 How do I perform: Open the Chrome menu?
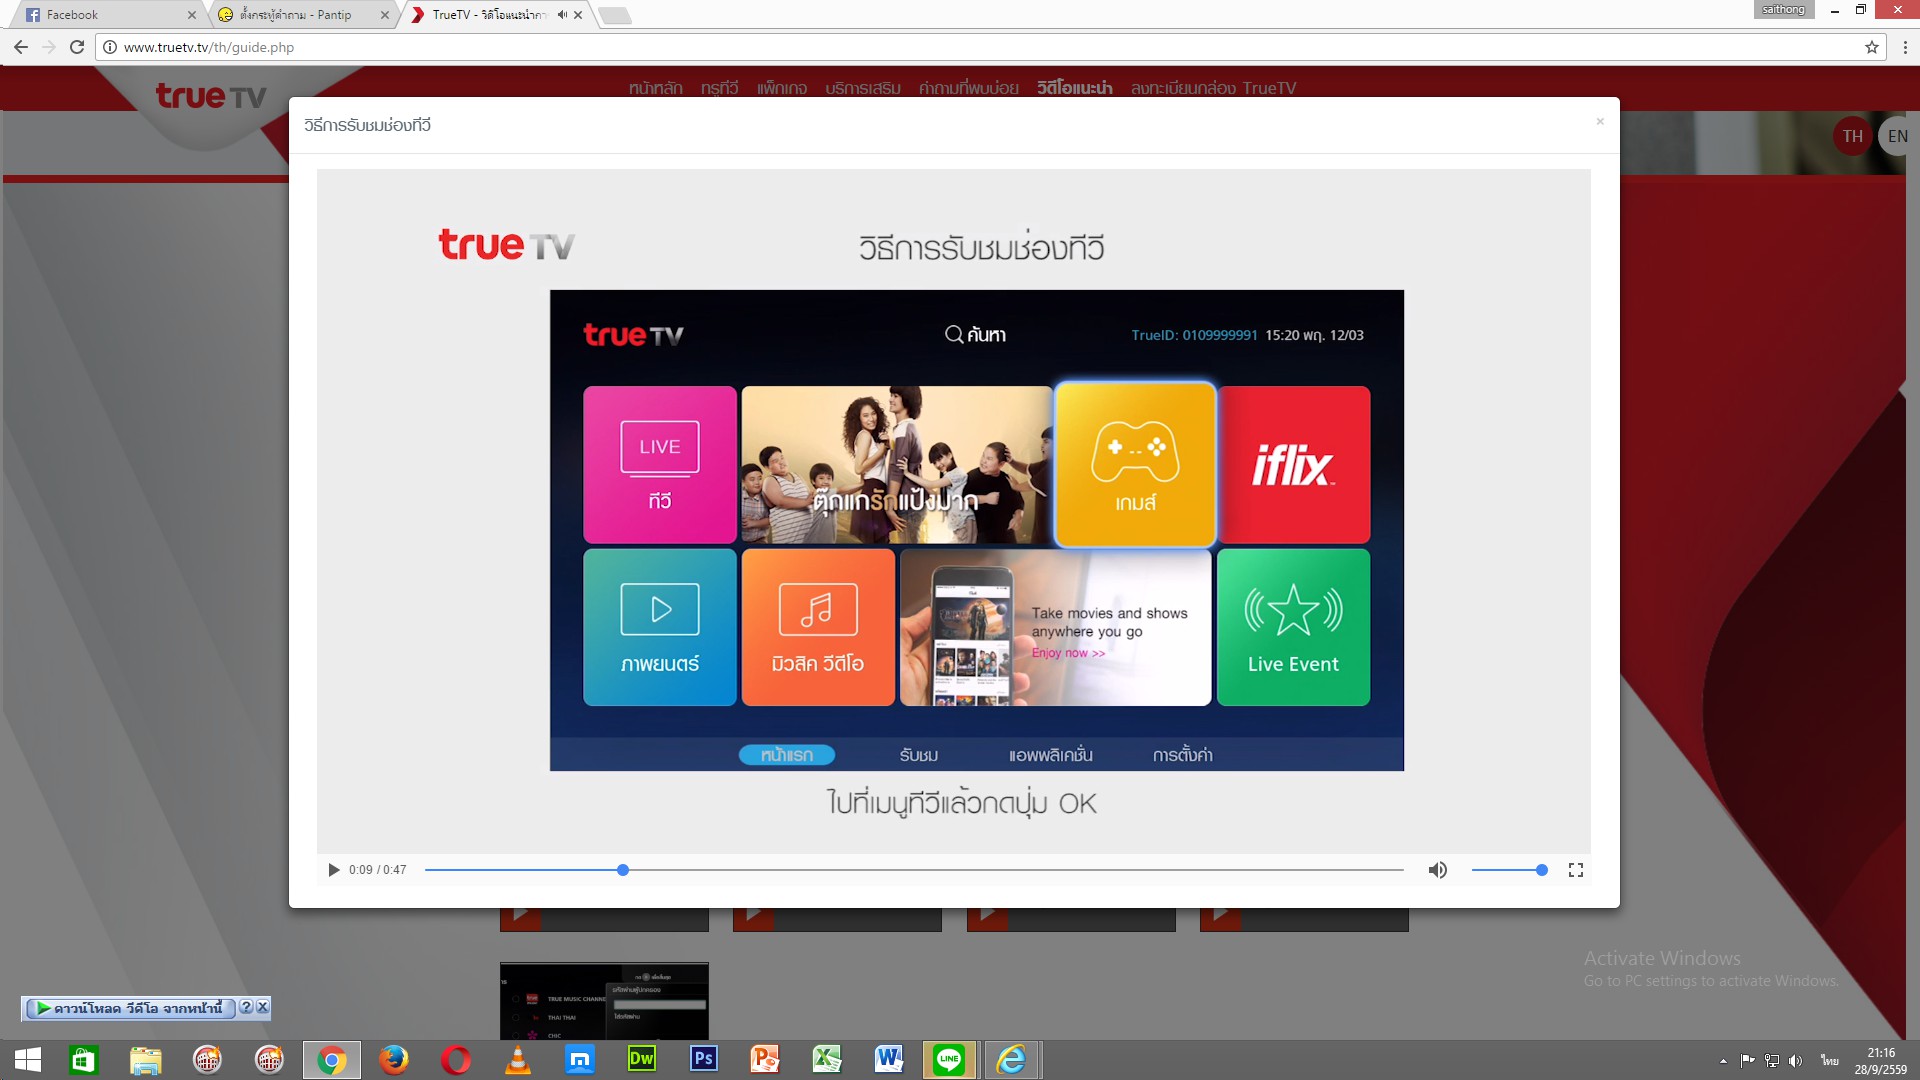point(1905,47)
